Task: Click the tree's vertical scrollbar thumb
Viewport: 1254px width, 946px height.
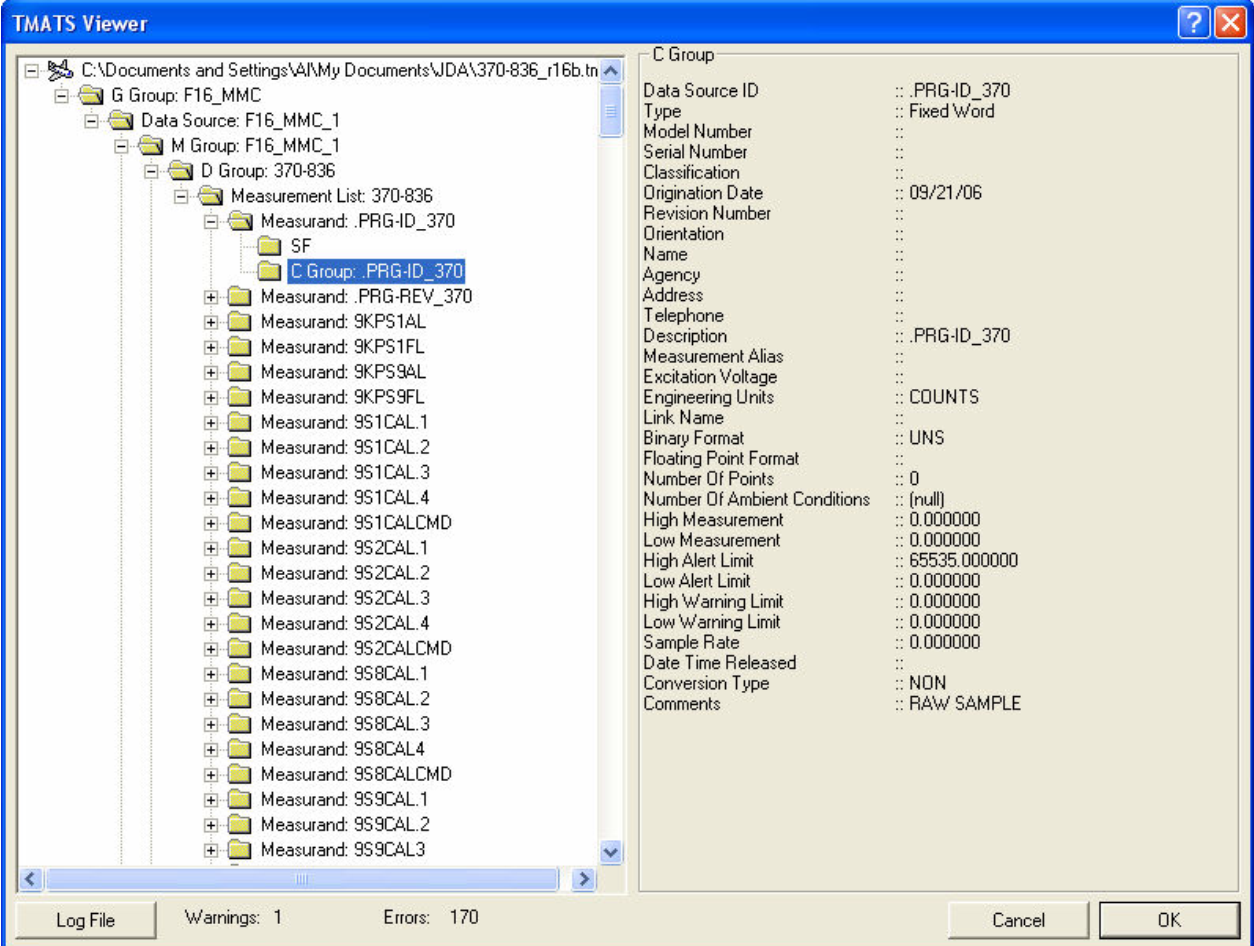Action: [x=612, y=112]
